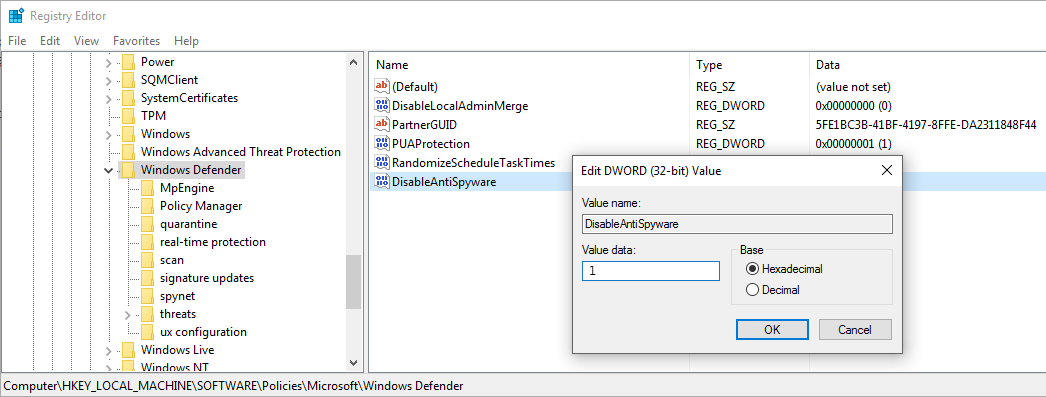Select the (Default) string value icon

click(382, 86)
